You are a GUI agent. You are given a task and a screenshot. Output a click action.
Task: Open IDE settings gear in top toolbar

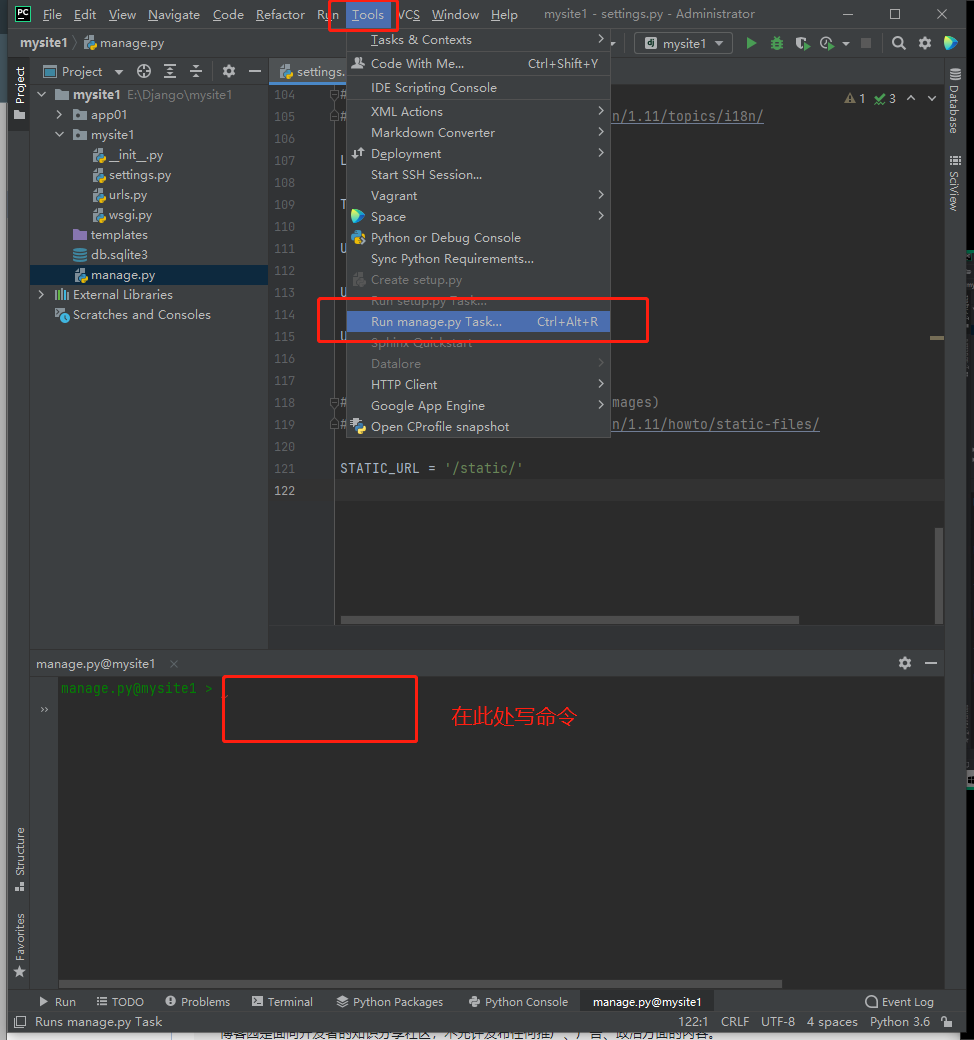pos(925,43)
